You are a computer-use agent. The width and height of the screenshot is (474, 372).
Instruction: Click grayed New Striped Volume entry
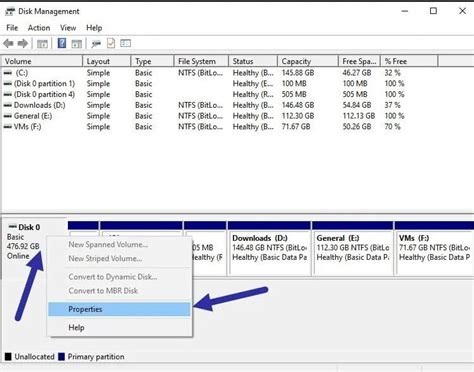point(119,259)
